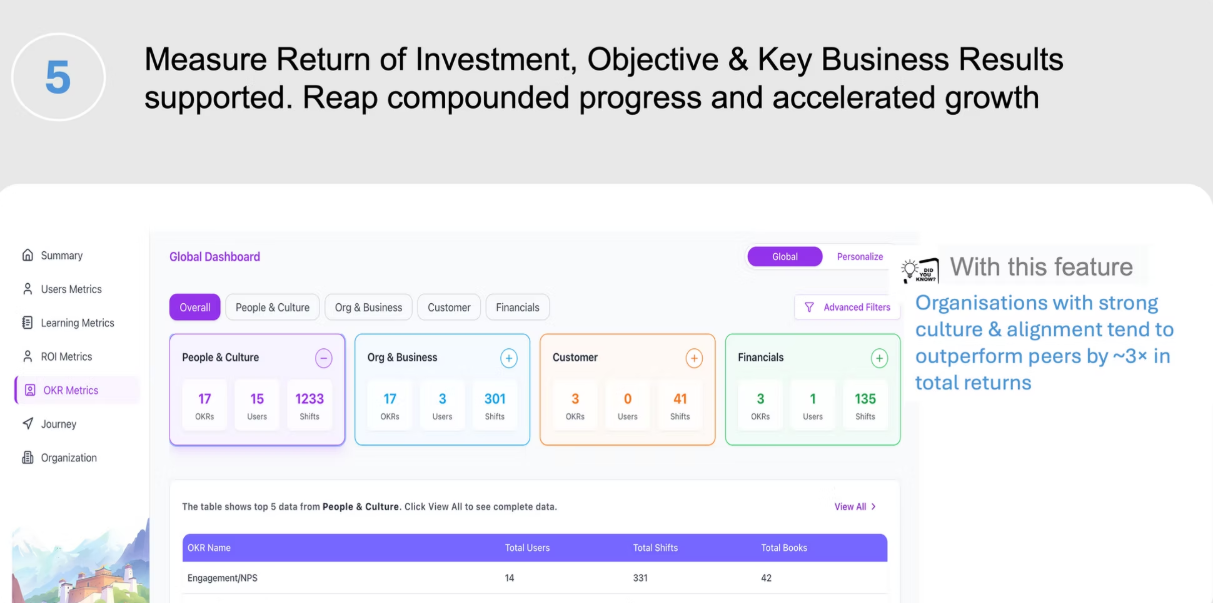Click the Summary home icon in sidebar
Screen dimensions: 1213x603
(28, 256)
